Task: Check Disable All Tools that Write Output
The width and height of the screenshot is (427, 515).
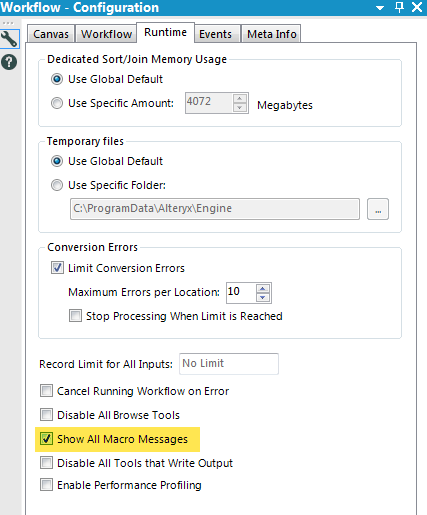Action: [46, 463]
